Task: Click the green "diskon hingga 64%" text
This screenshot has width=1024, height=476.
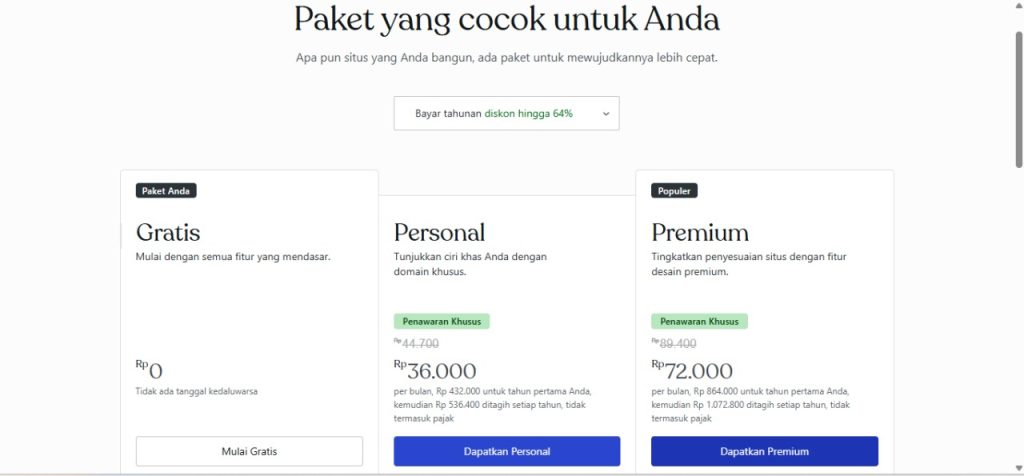Action: coord(528,114)
